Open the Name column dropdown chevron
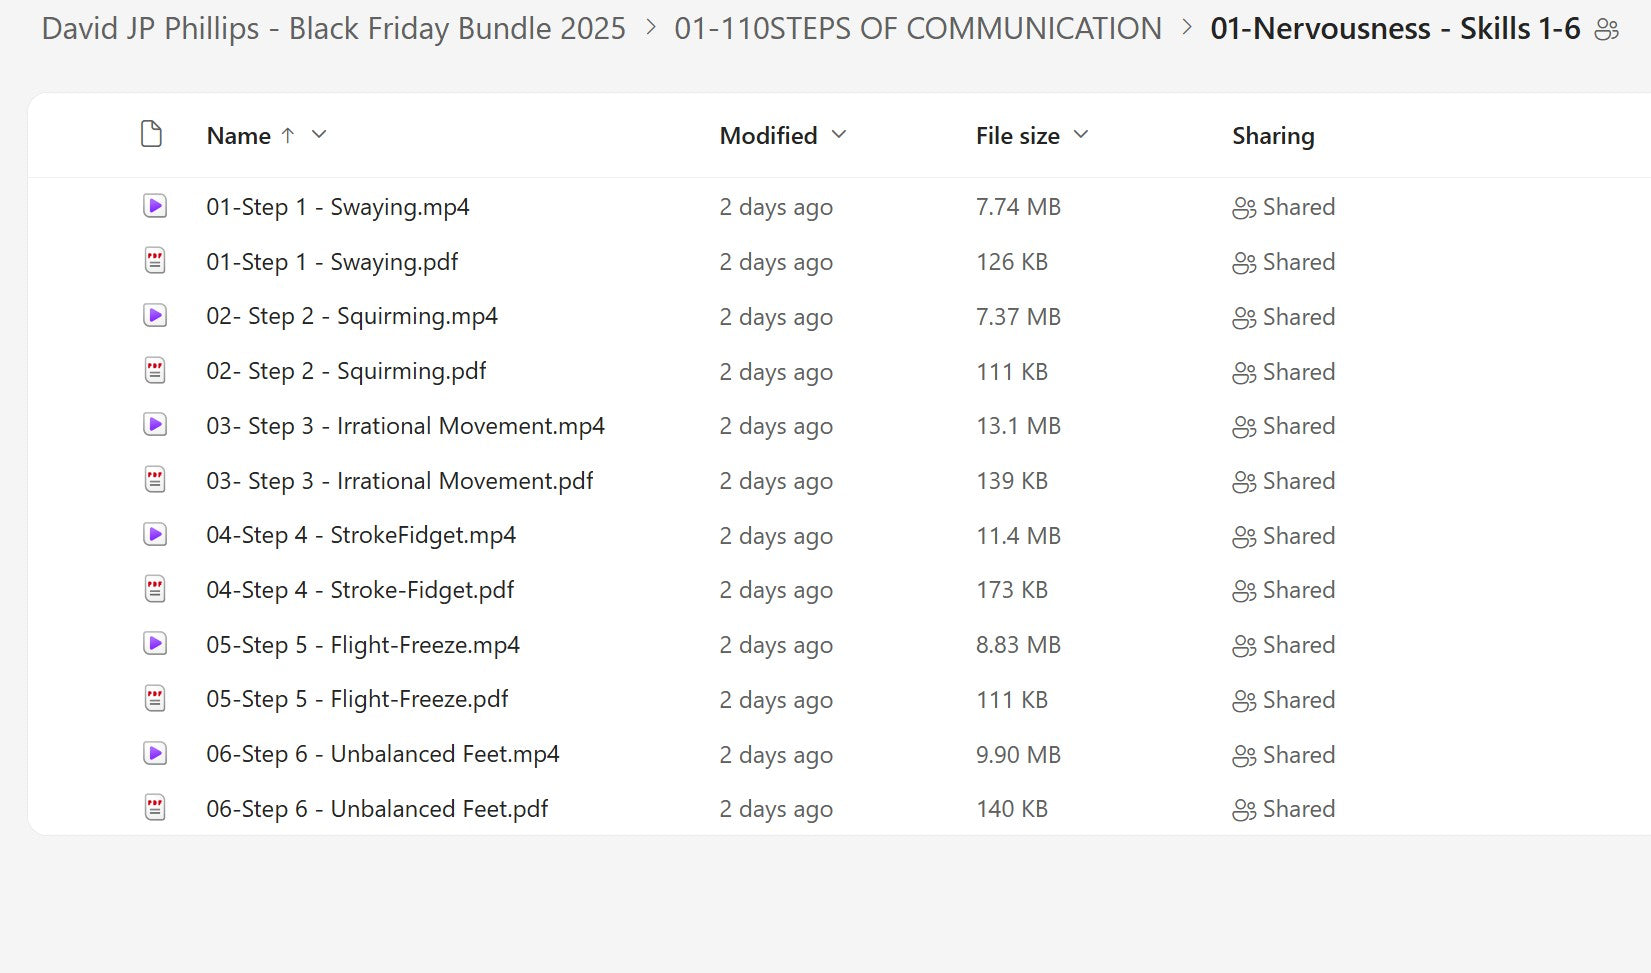The image size is (1651, 973). (x=319, y=135)
